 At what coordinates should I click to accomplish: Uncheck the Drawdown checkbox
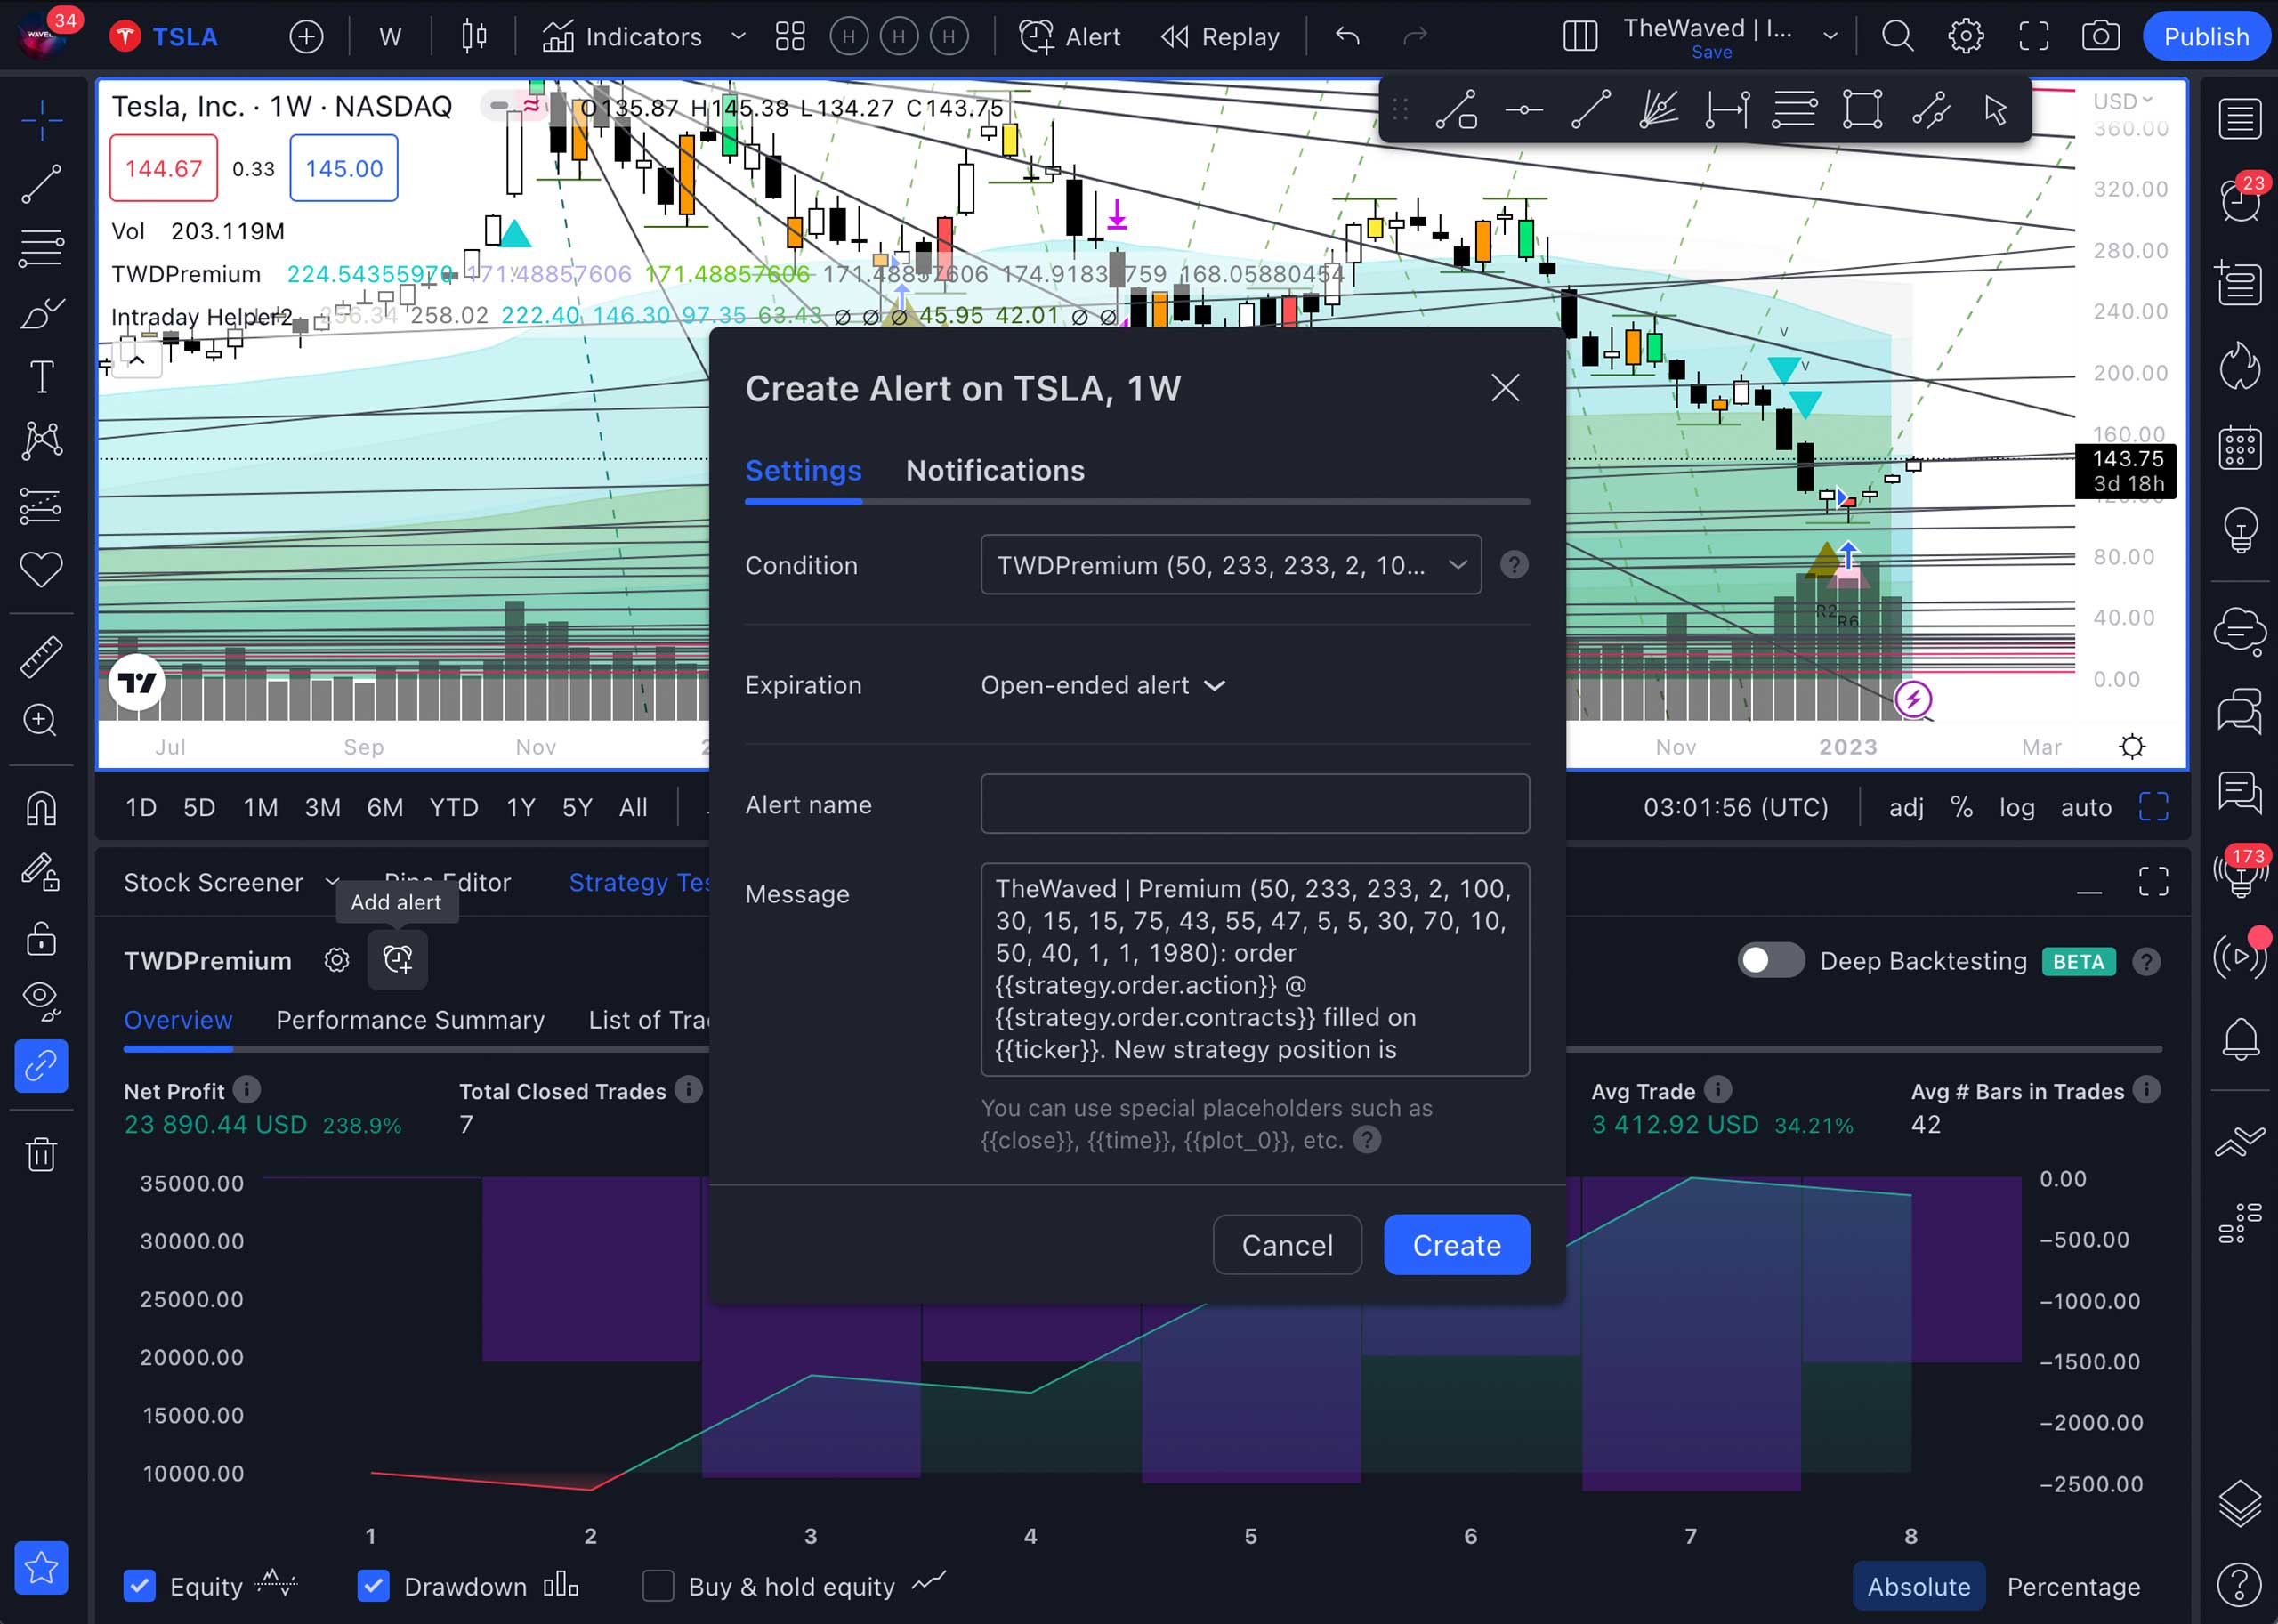coord(374,1586)
